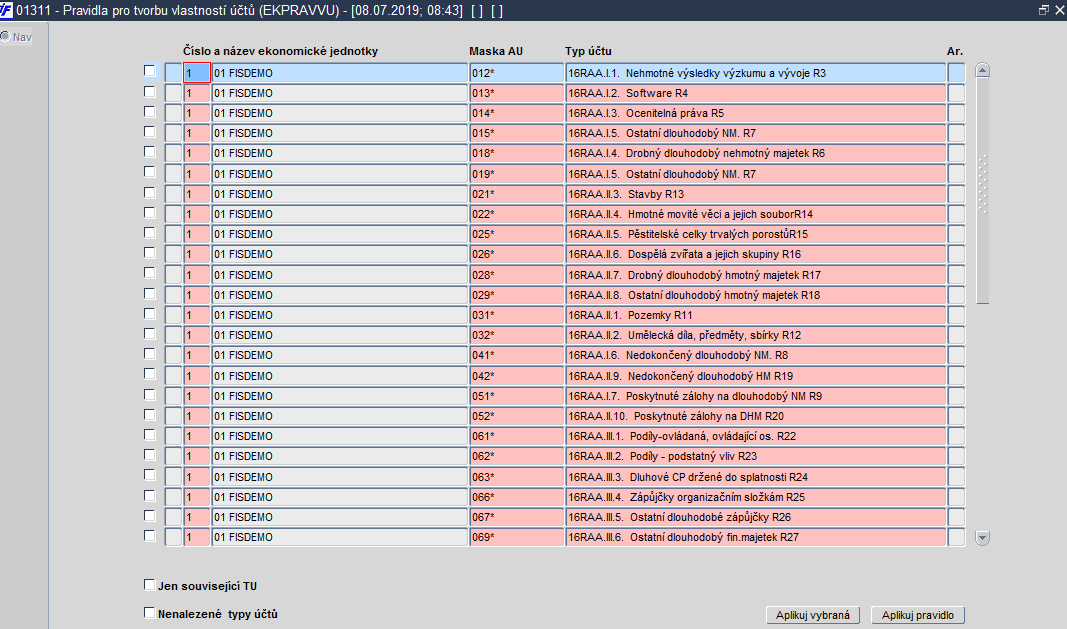Click the 'Aplikuj pravidlo' button

coord(918,615)
